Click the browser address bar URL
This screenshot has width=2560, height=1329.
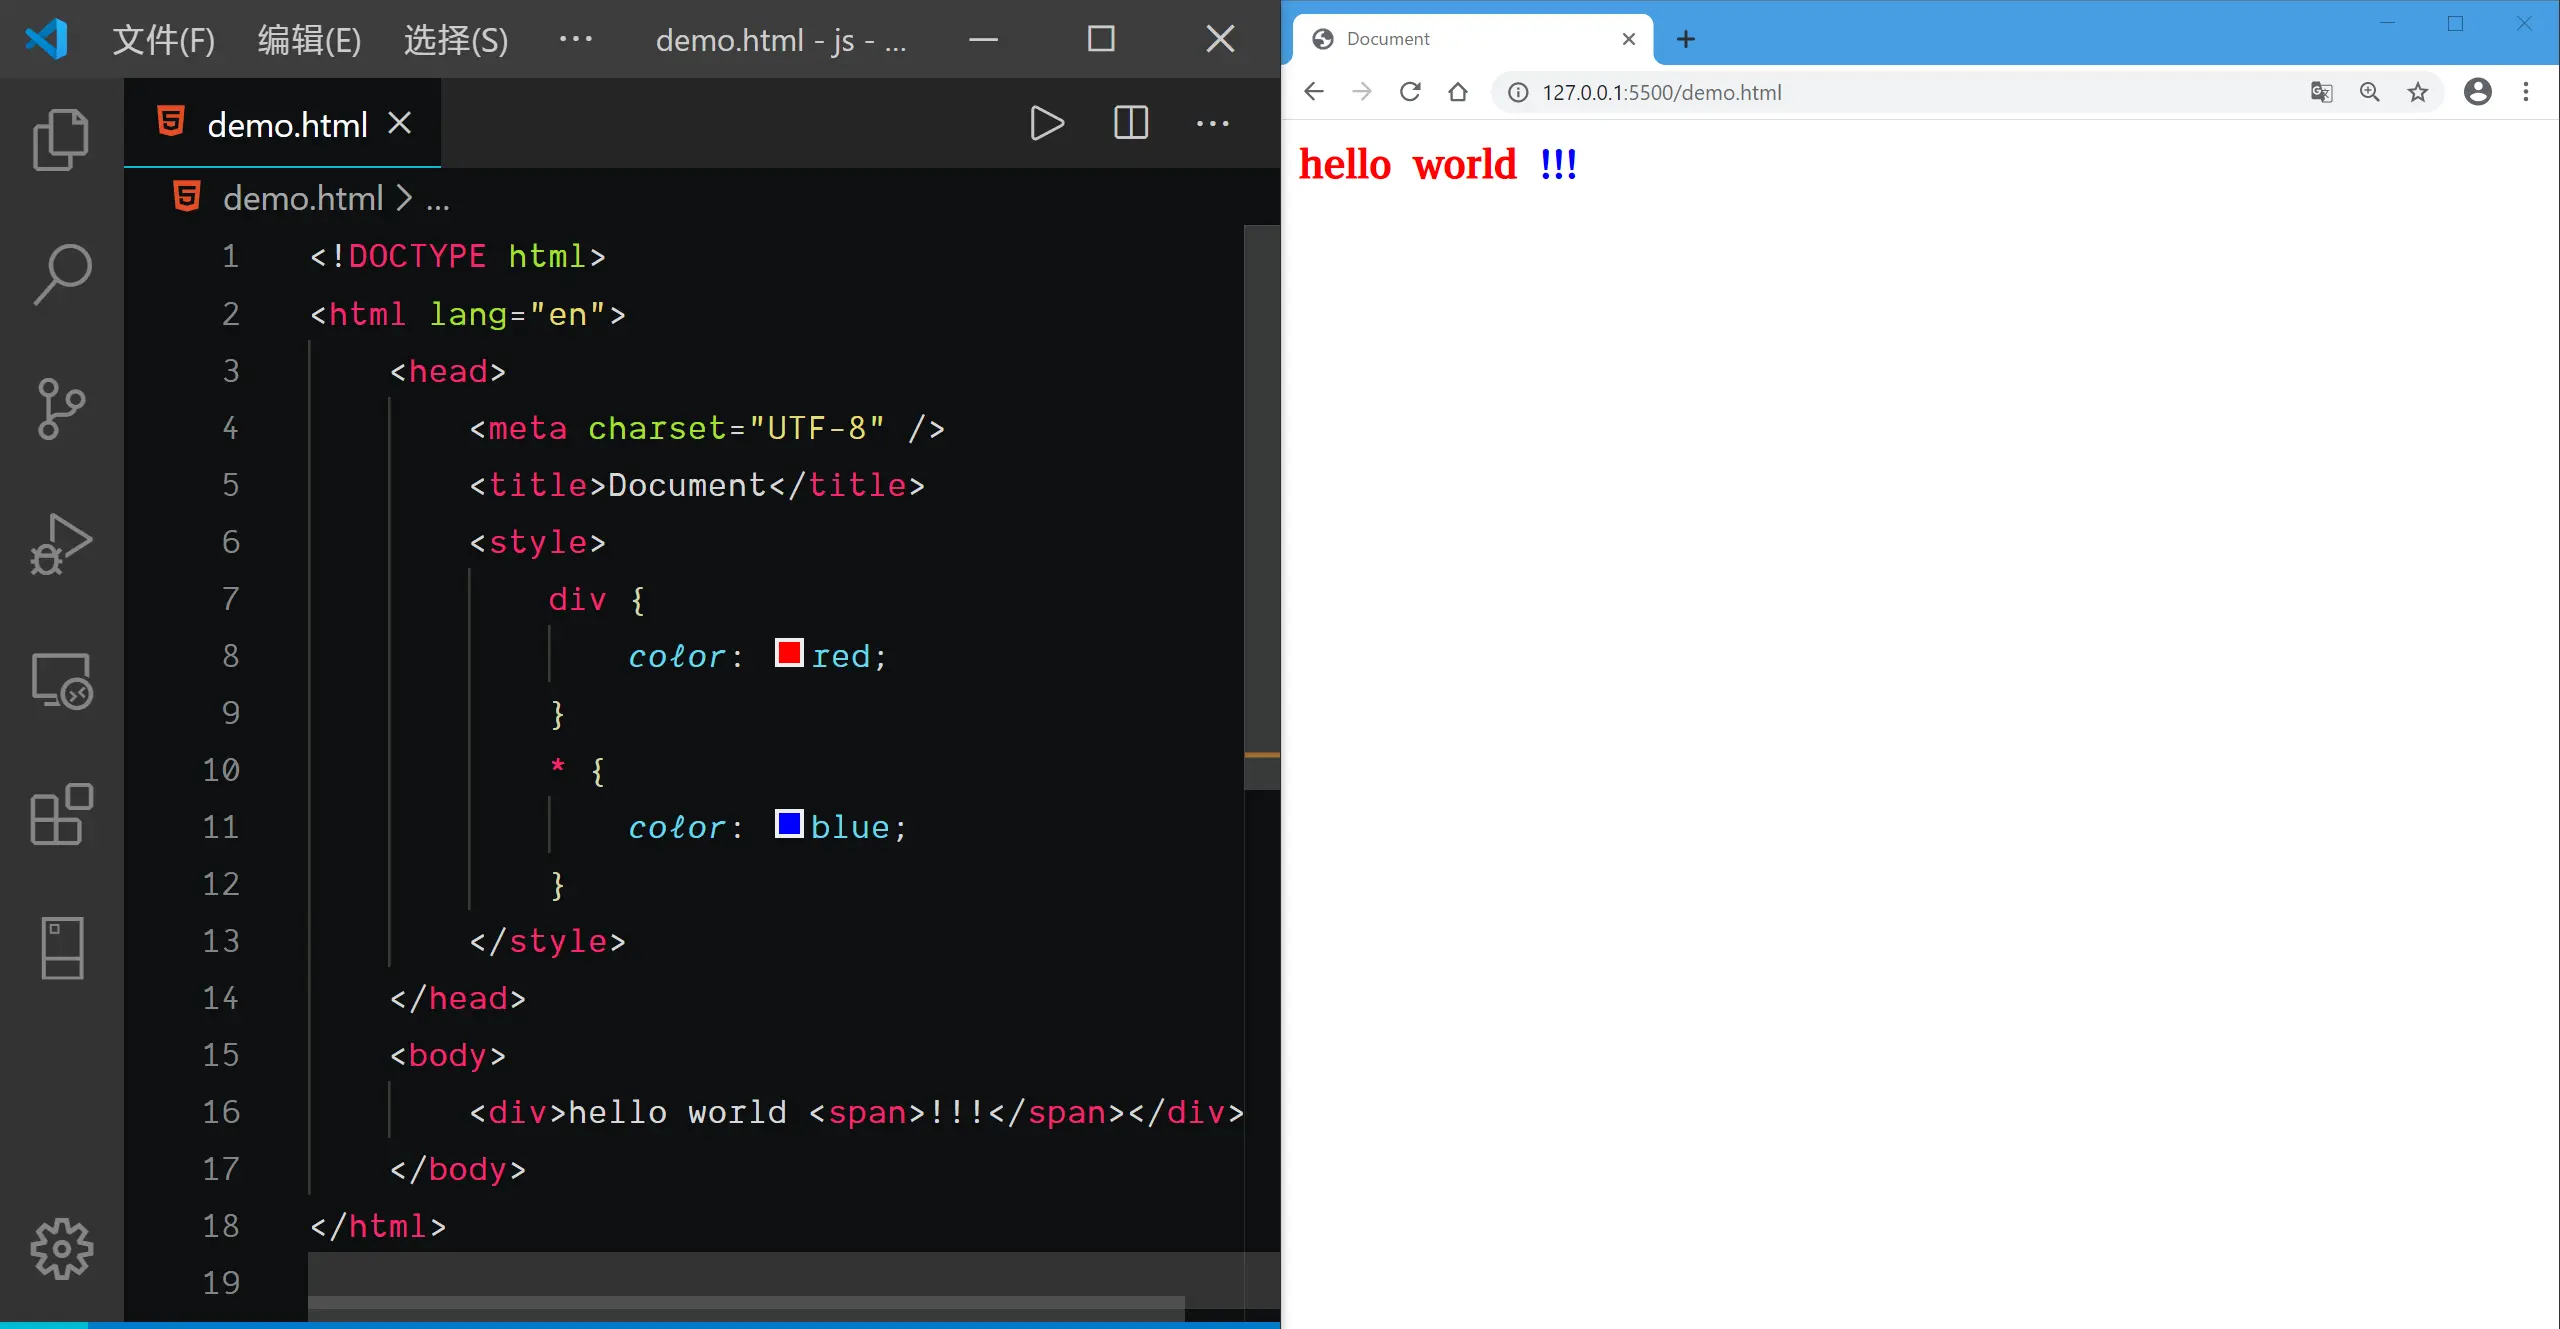click(x=1661, y=93)
